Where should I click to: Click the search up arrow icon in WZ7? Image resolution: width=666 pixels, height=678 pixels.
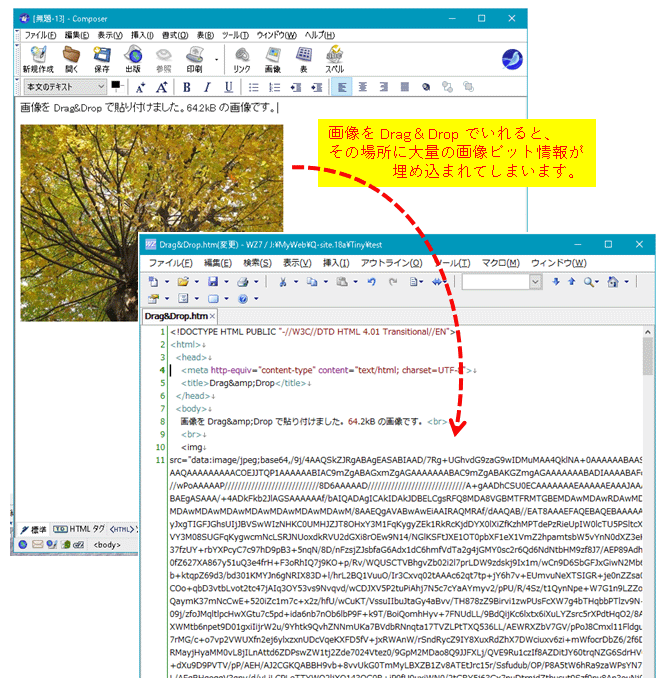click(x=572, y=282)
